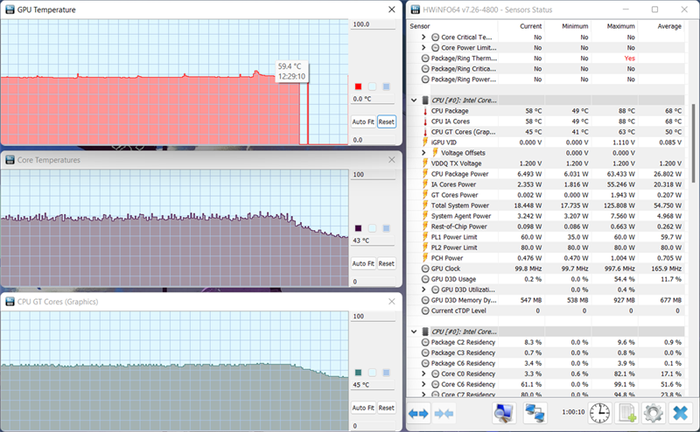Viewport: 700px width, 432px height.
Task: Click Reset in Core Temperatures window
Action: (x=386, y=264)
